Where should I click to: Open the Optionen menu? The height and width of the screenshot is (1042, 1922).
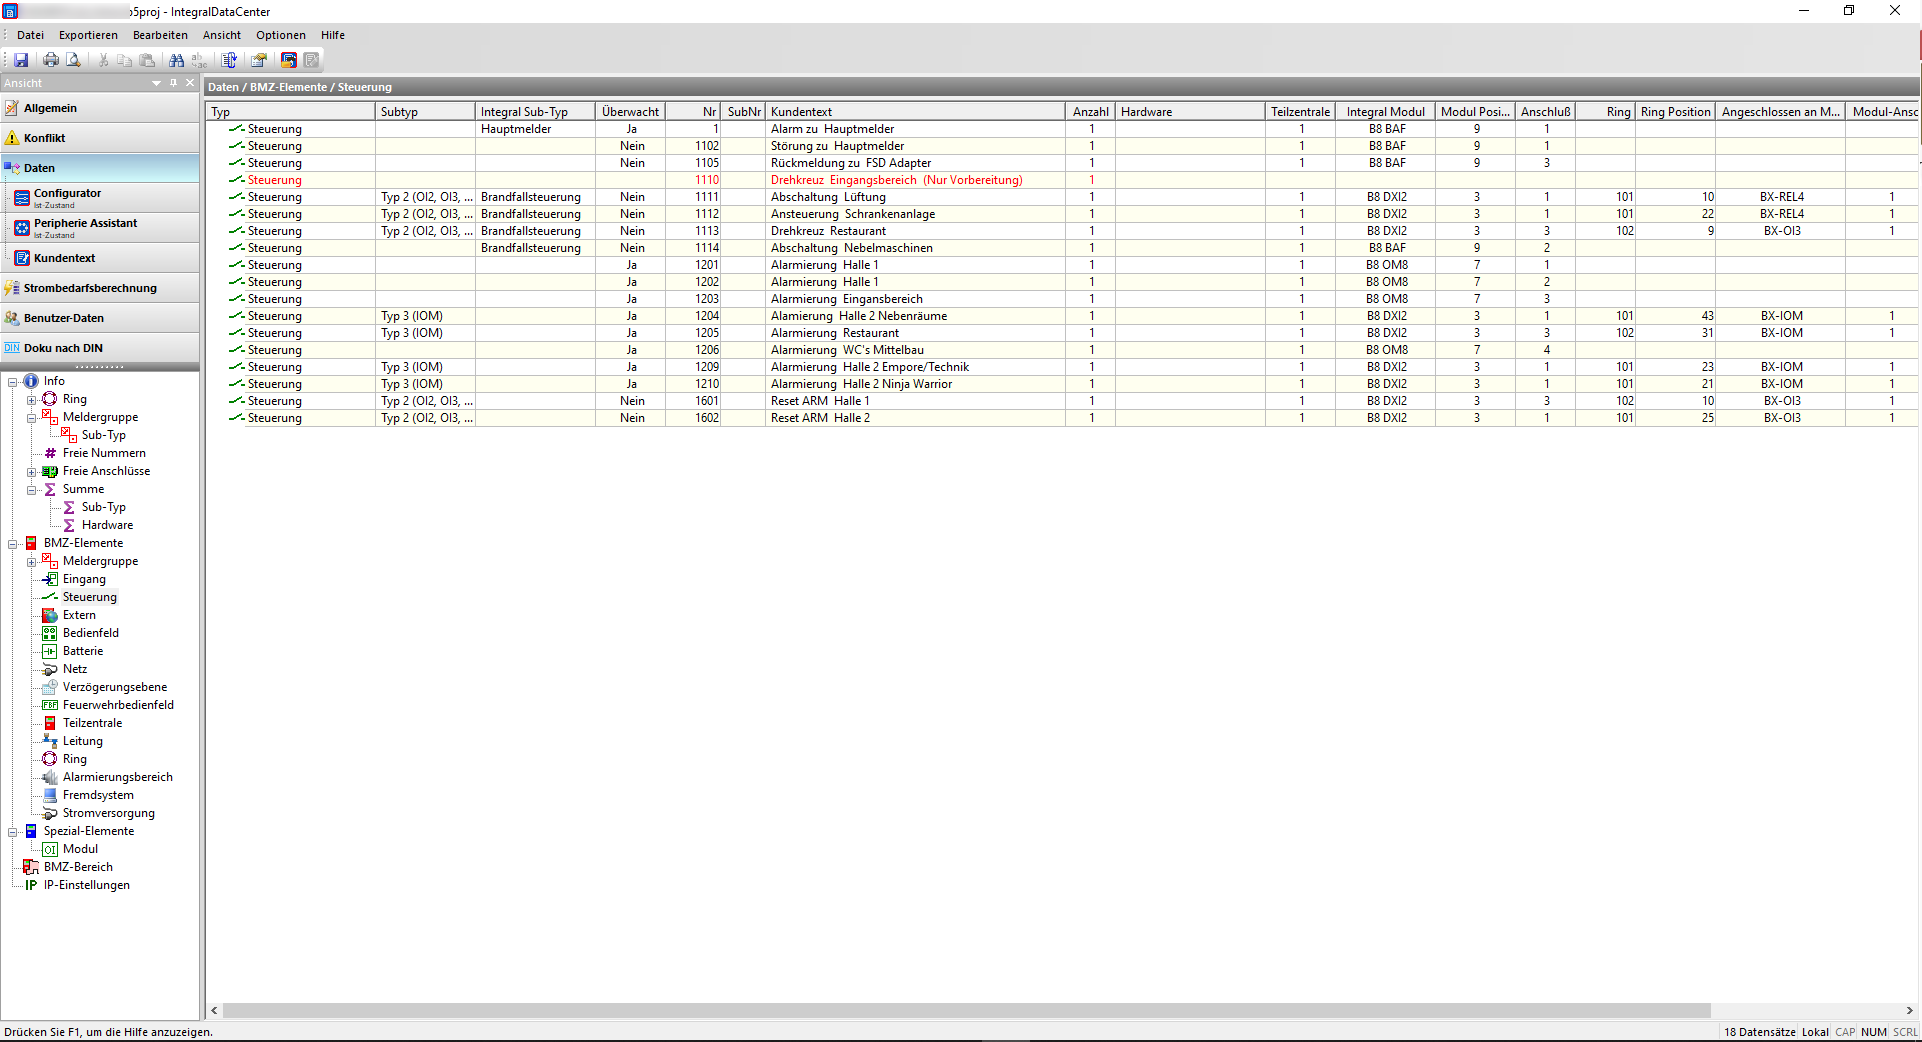[281, 35]
